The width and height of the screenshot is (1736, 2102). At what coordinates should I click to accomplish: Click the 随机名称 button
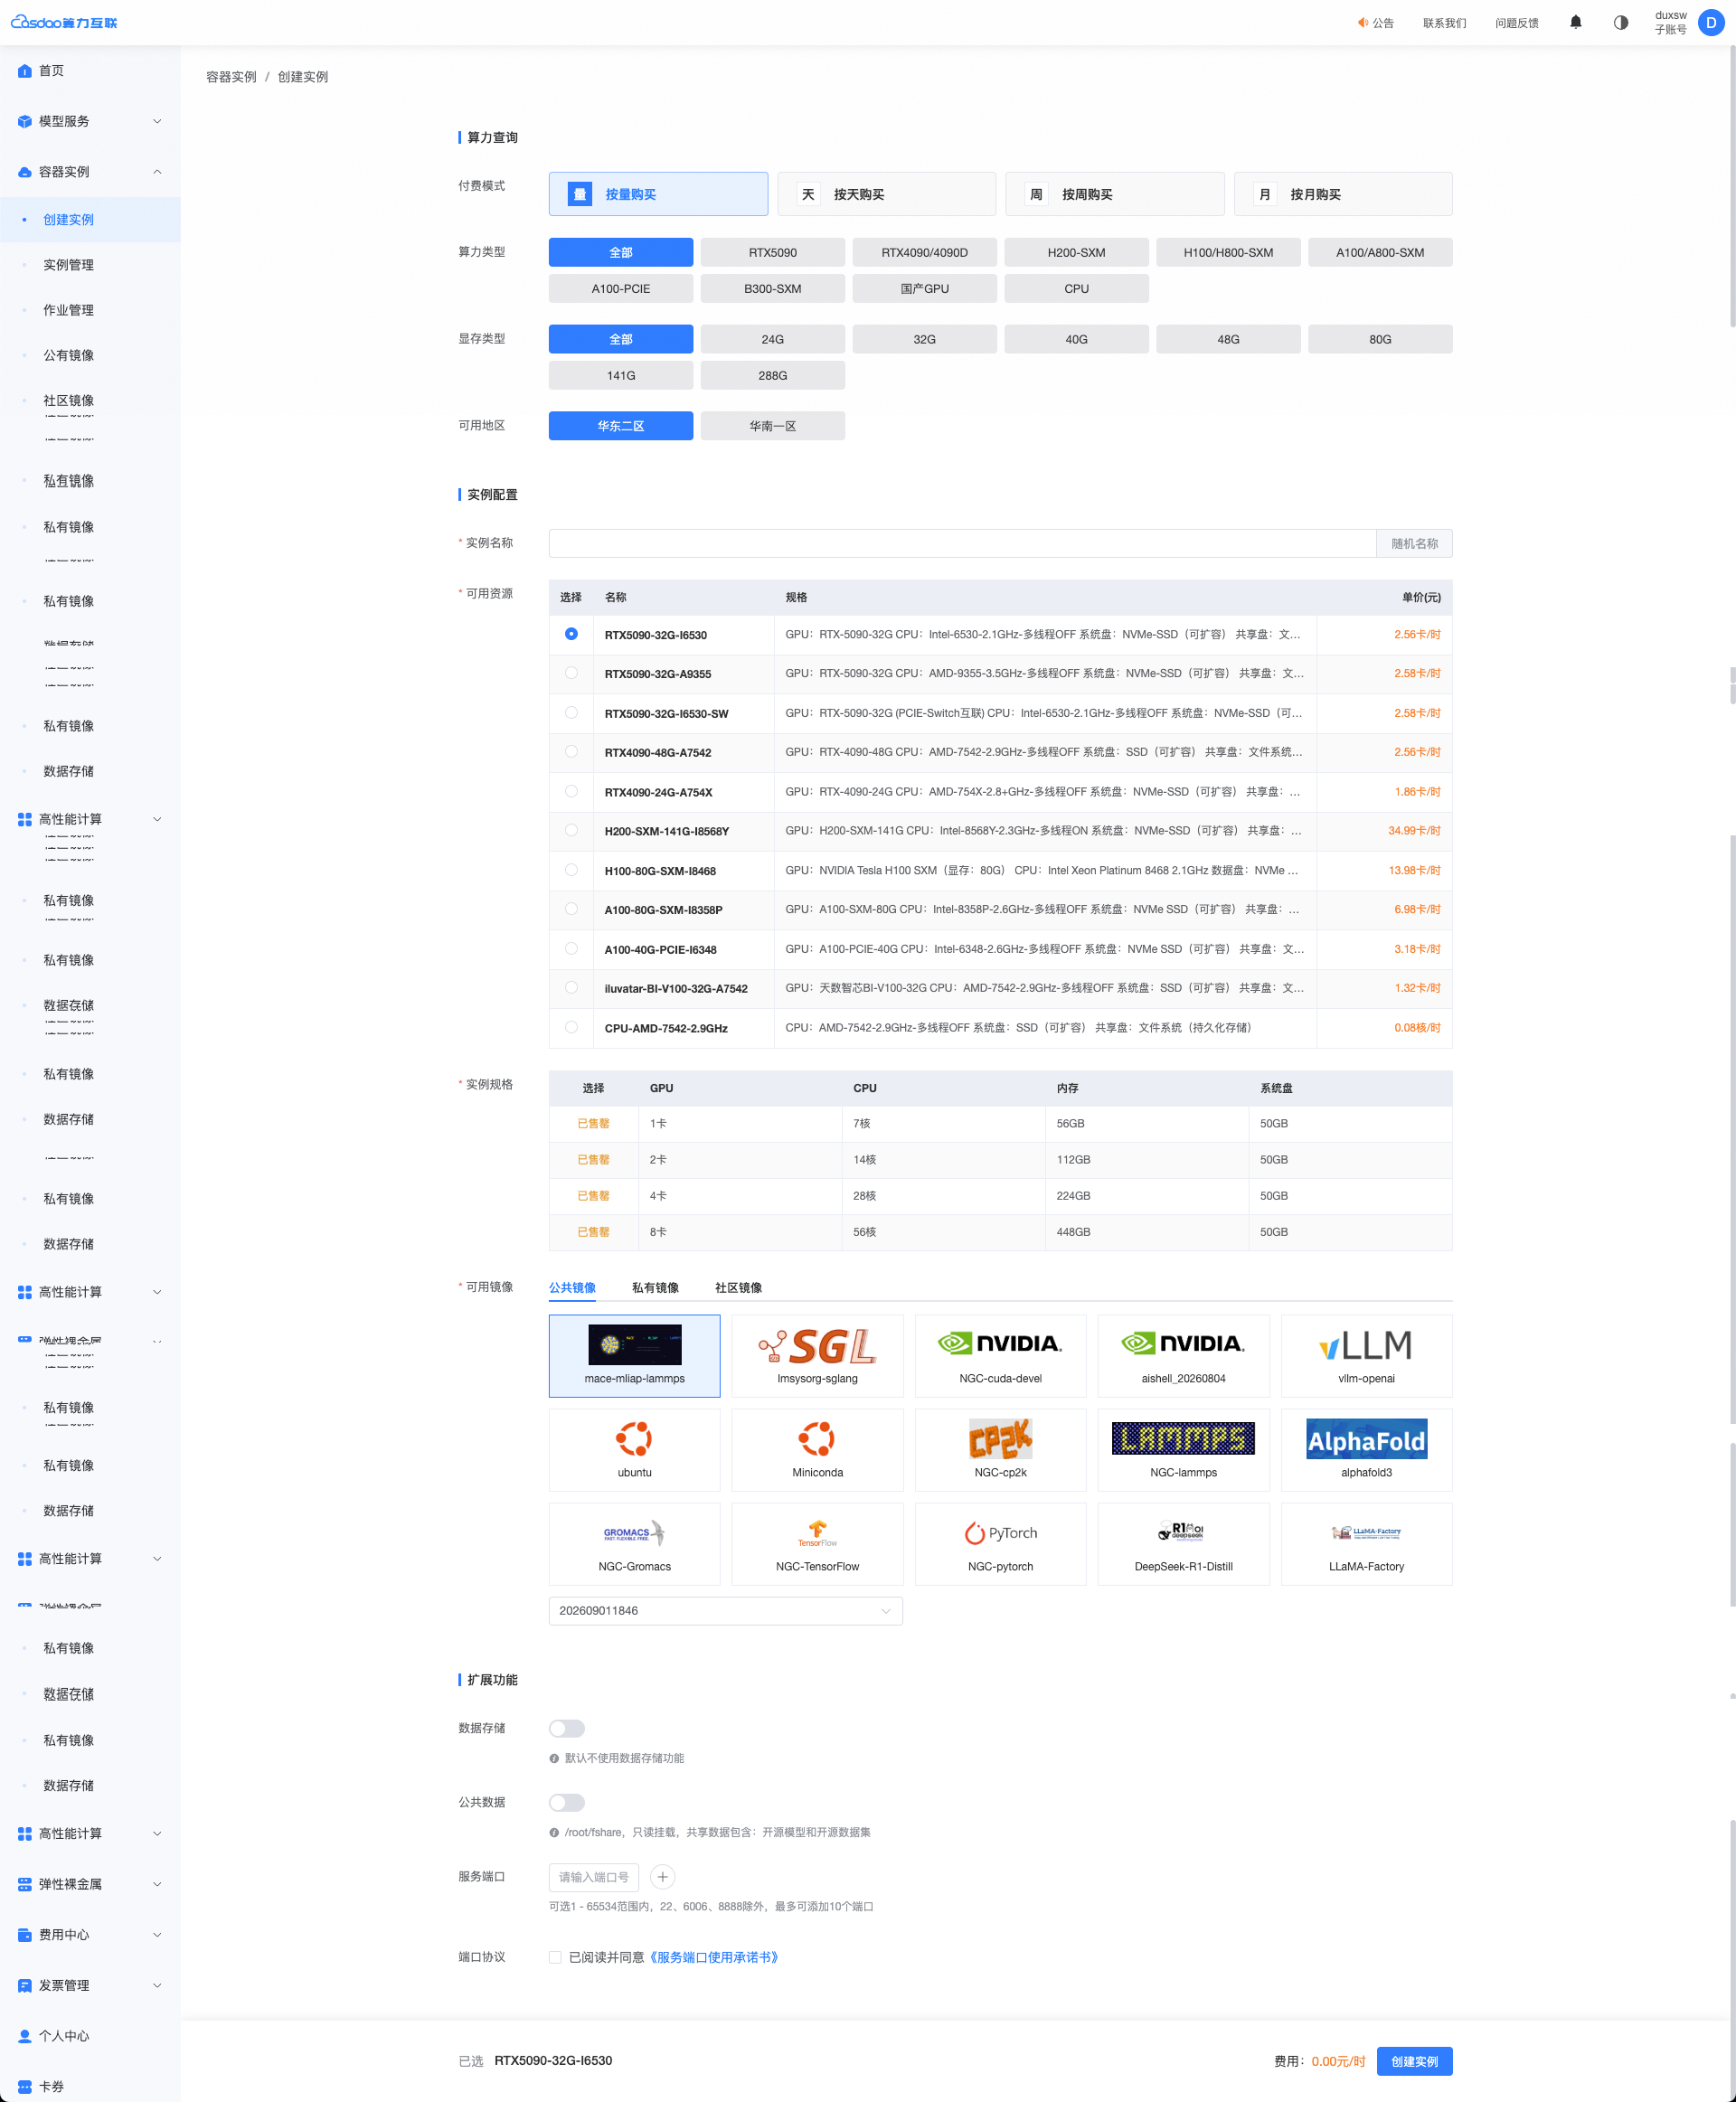tap(1414, 543)
